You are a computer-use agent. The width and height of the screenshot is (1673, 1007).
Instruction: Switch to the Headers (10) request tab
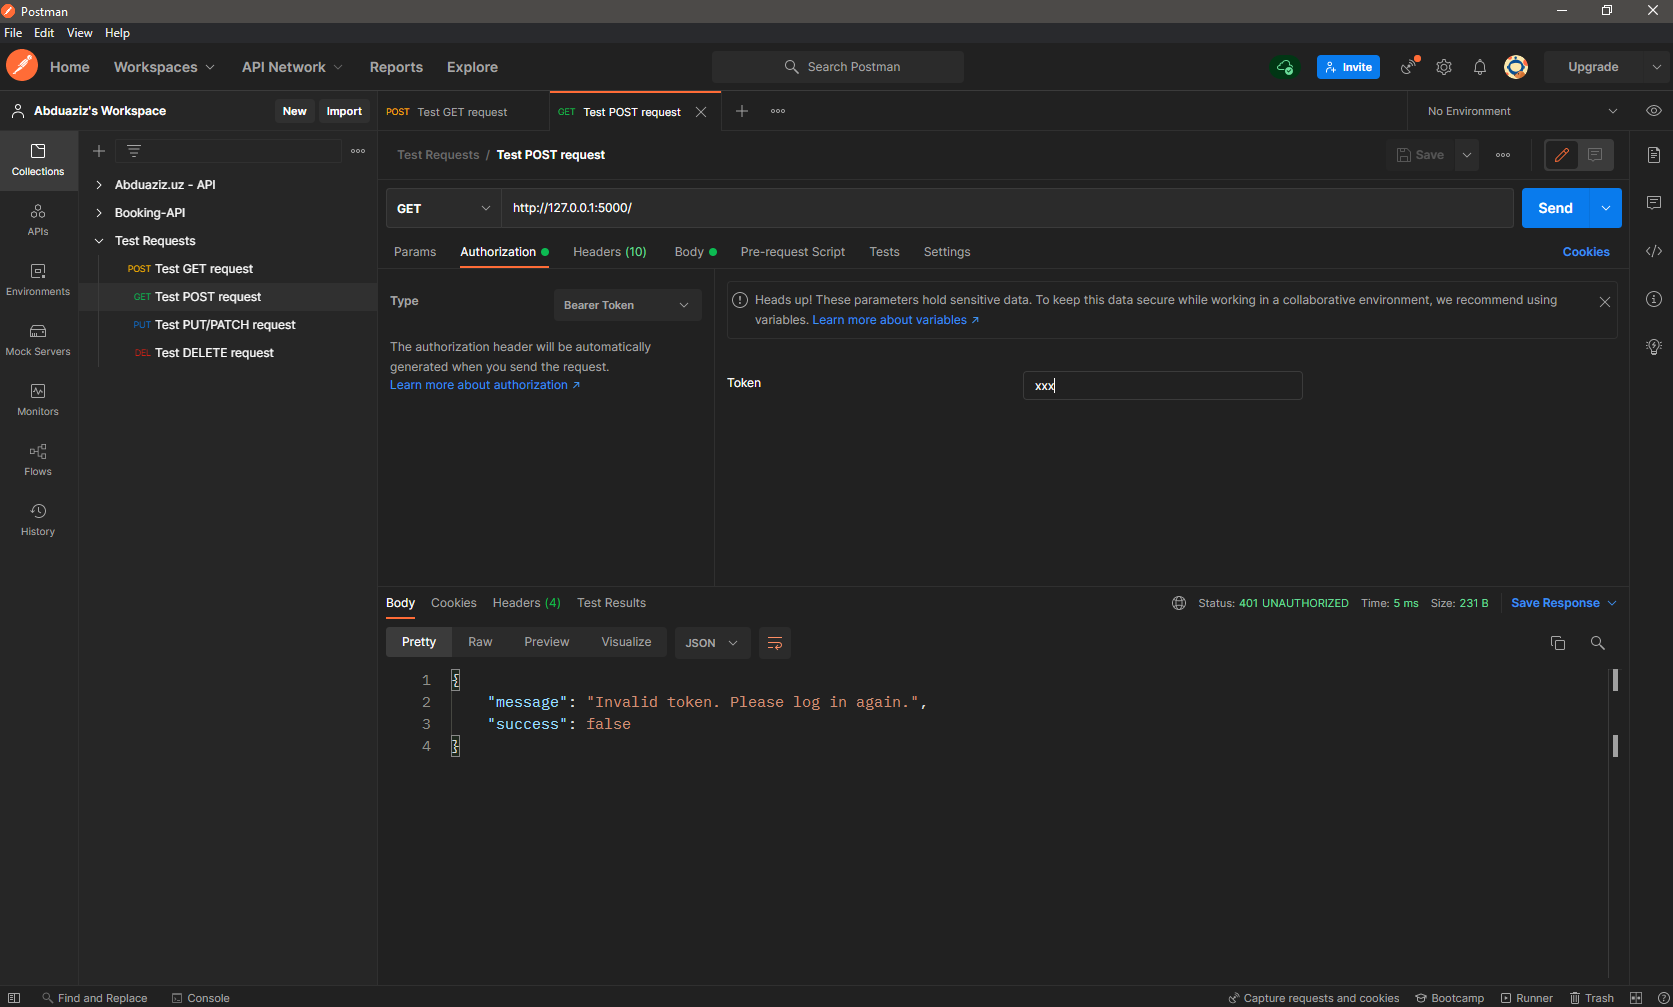(610, 252)
